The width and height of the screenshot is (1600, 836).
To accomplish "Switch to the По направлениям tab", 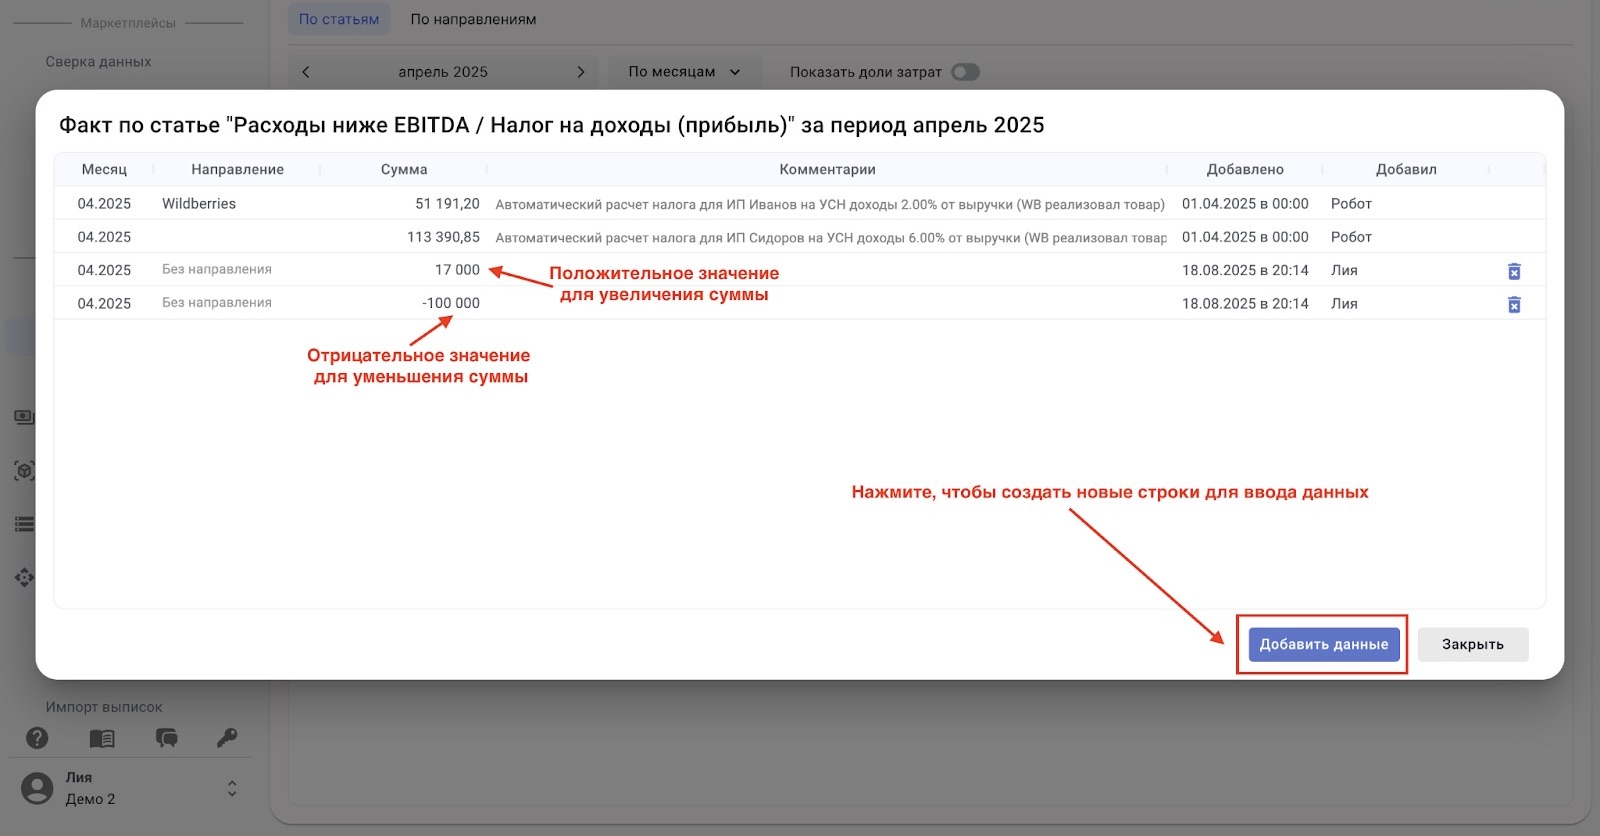I will coord(473,19).
